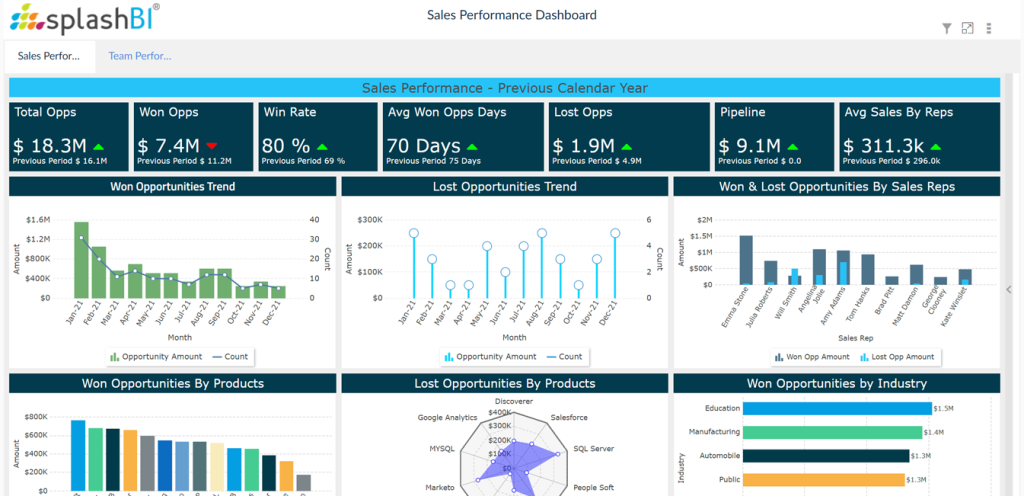This screenshot has width=1024, height=496.
Task: Click the Lost Opps KPI card
Action: pyautogui.click(x=628, y=135)
